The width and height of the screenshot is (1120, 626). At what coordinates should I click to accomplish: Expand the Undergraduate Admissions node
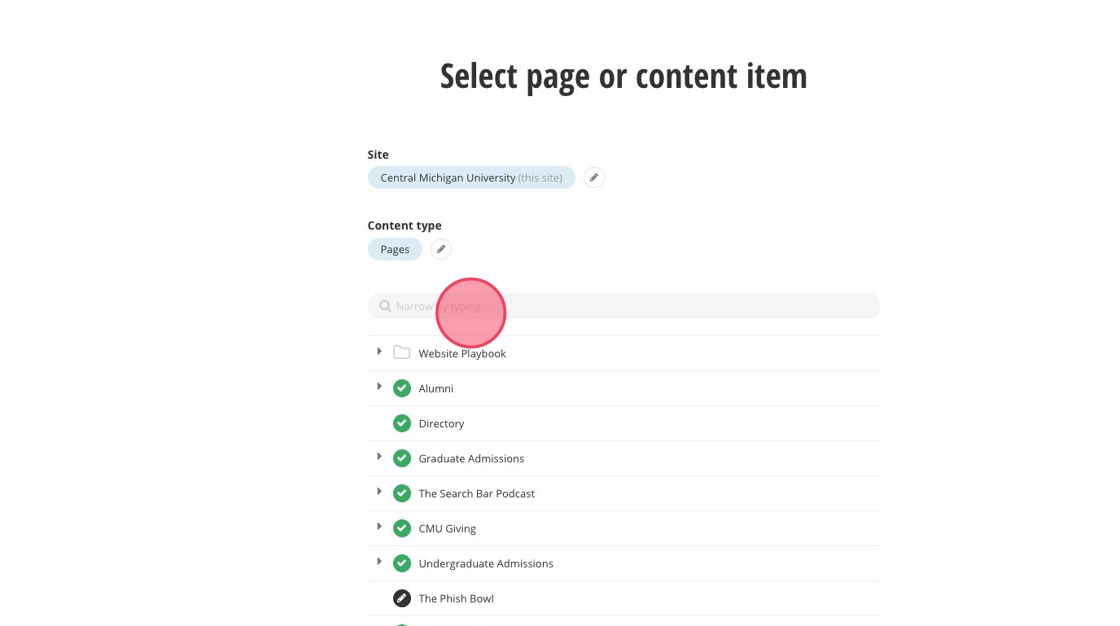[x=379, y=562]
